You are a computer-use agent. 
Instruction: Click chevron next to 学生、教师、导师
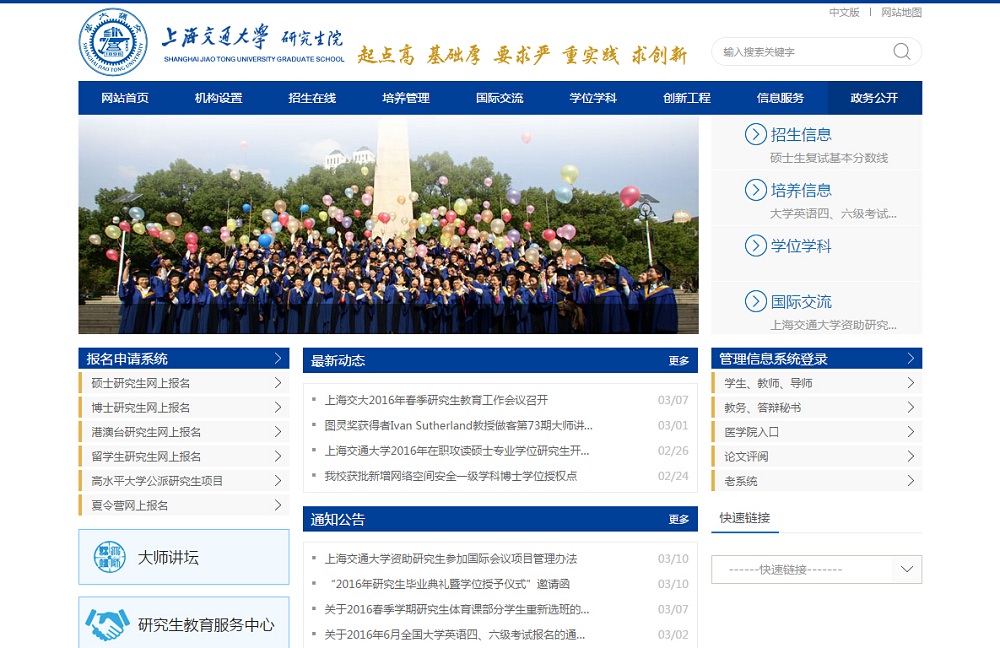[x=910, y=383]
